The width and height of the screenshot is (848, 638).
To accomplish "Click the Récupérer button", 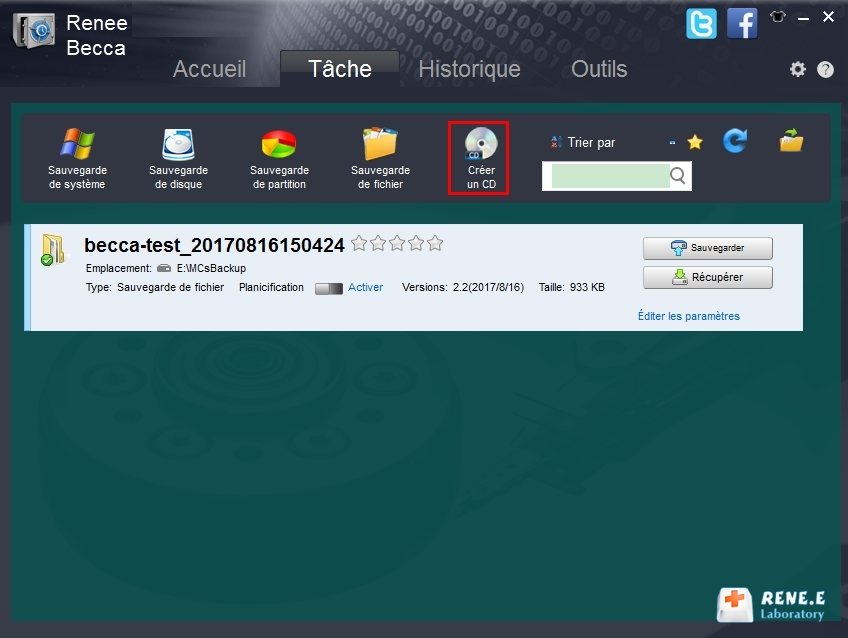I will tap(708, 277).
